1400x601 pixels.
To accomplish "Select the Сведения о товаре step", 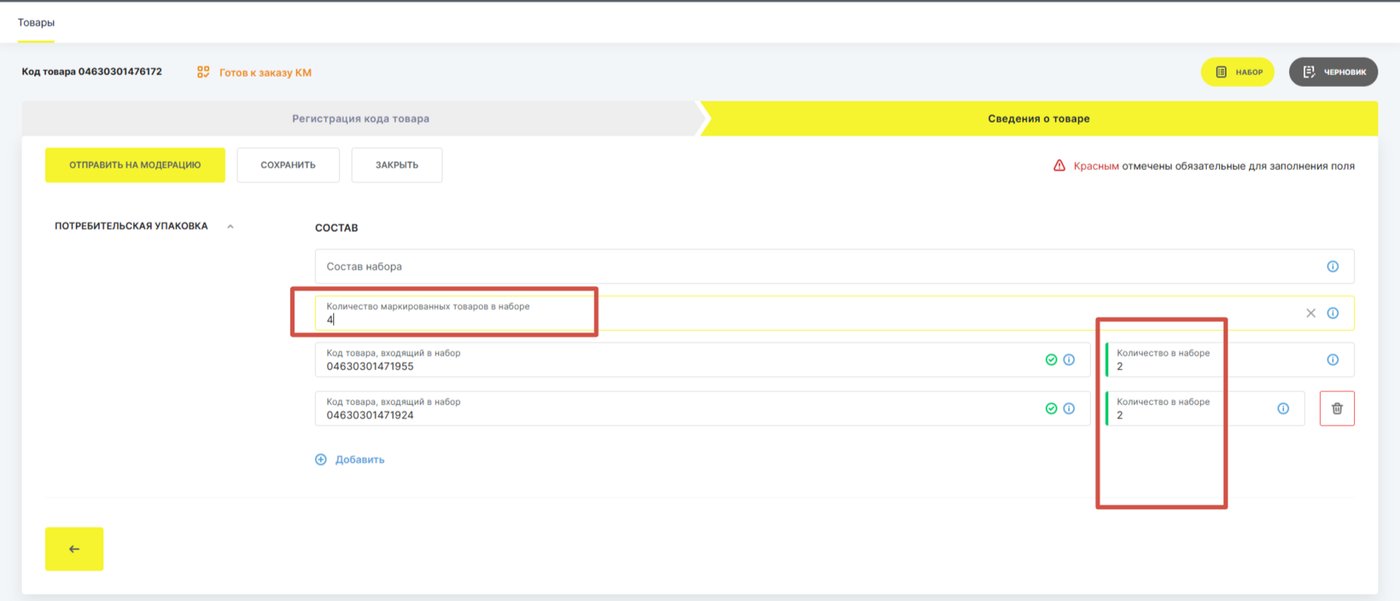I will point(1038,118).
